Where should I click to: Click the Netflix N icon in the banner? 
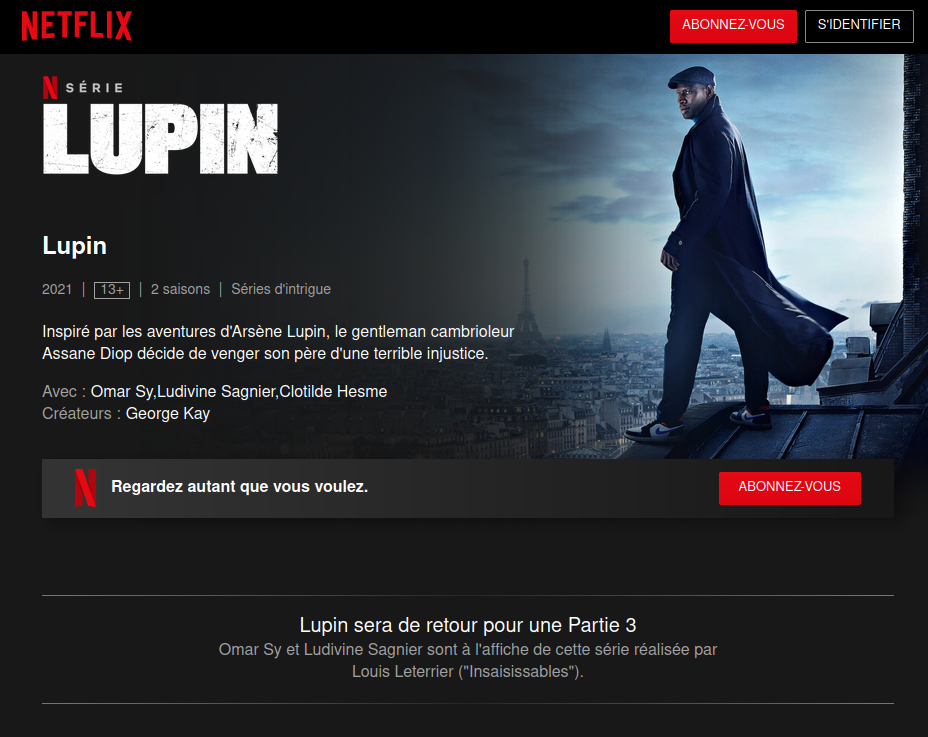tap(85, 488)
